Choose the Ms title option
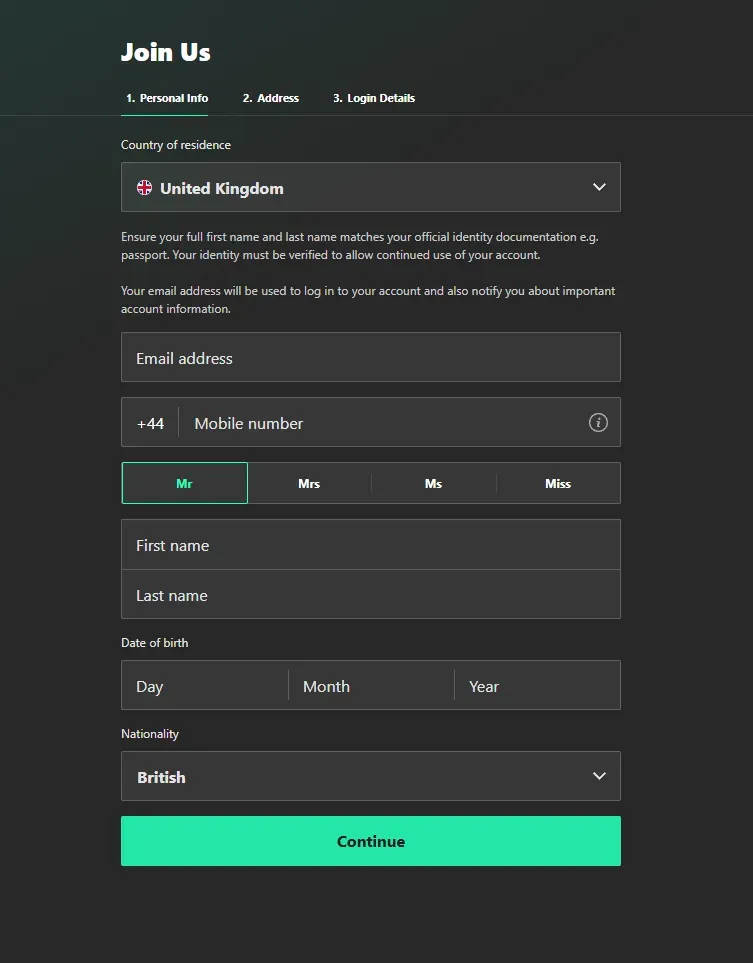Screen dimensions: 753x963 433,483
